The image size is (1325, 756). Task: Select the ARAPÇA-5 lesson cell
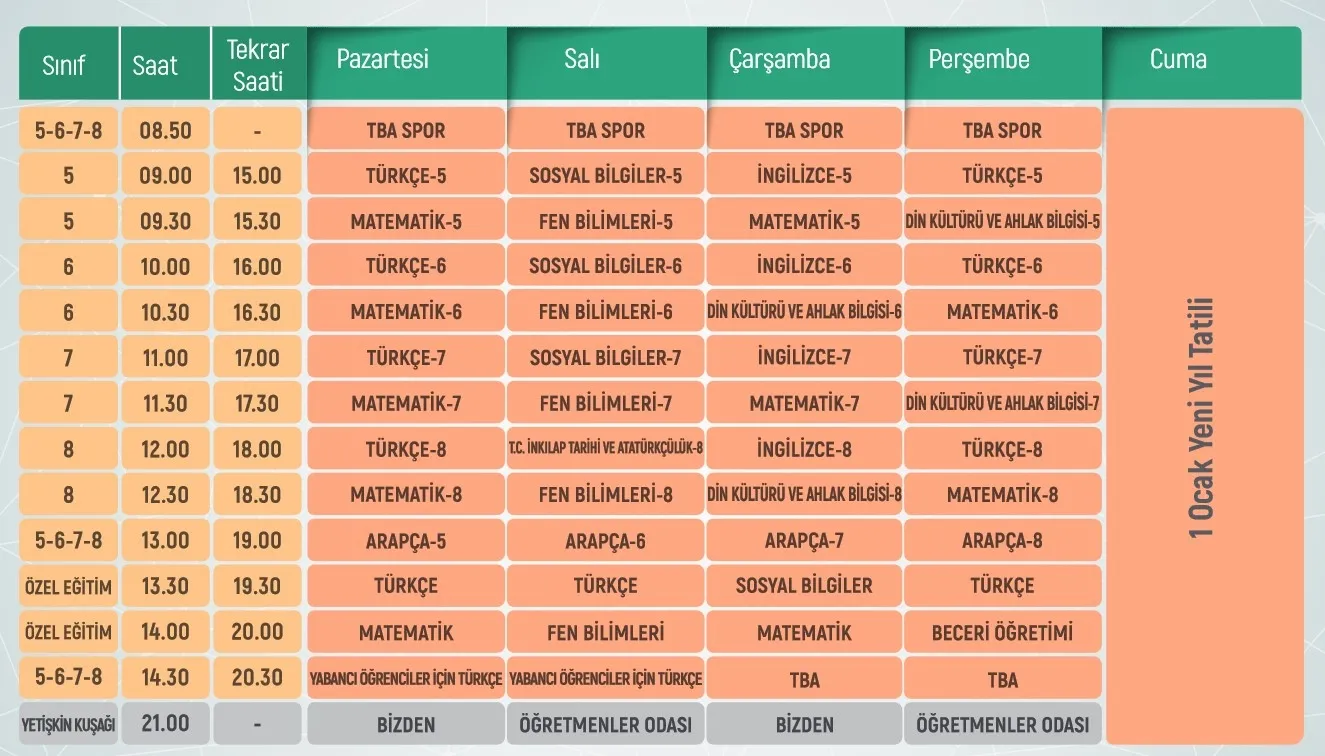tap(406, 541)
